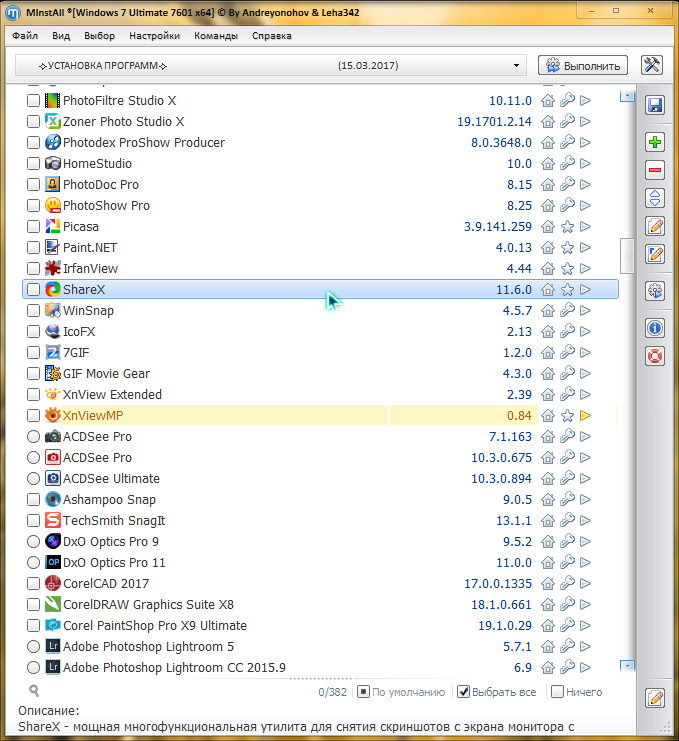Image resolution: width=679 pixels, height=741 pixels.
Task: Click the red minus remove icon
Action: click(655, 170)
